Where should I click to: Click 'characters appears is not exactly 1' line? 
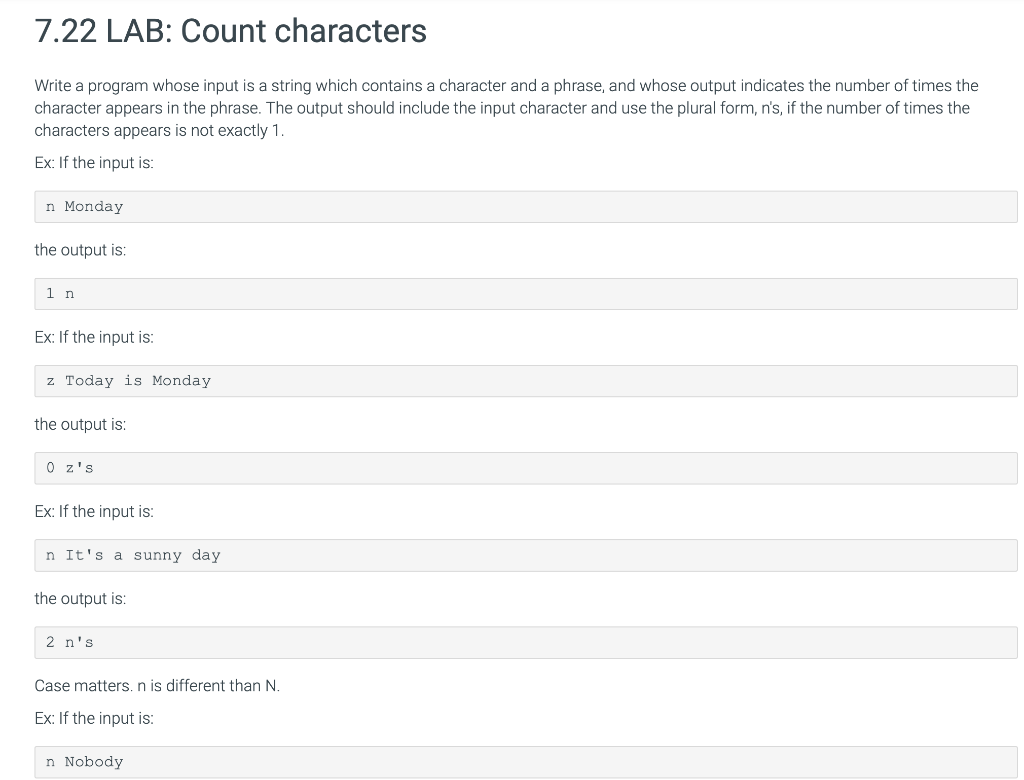159,131
